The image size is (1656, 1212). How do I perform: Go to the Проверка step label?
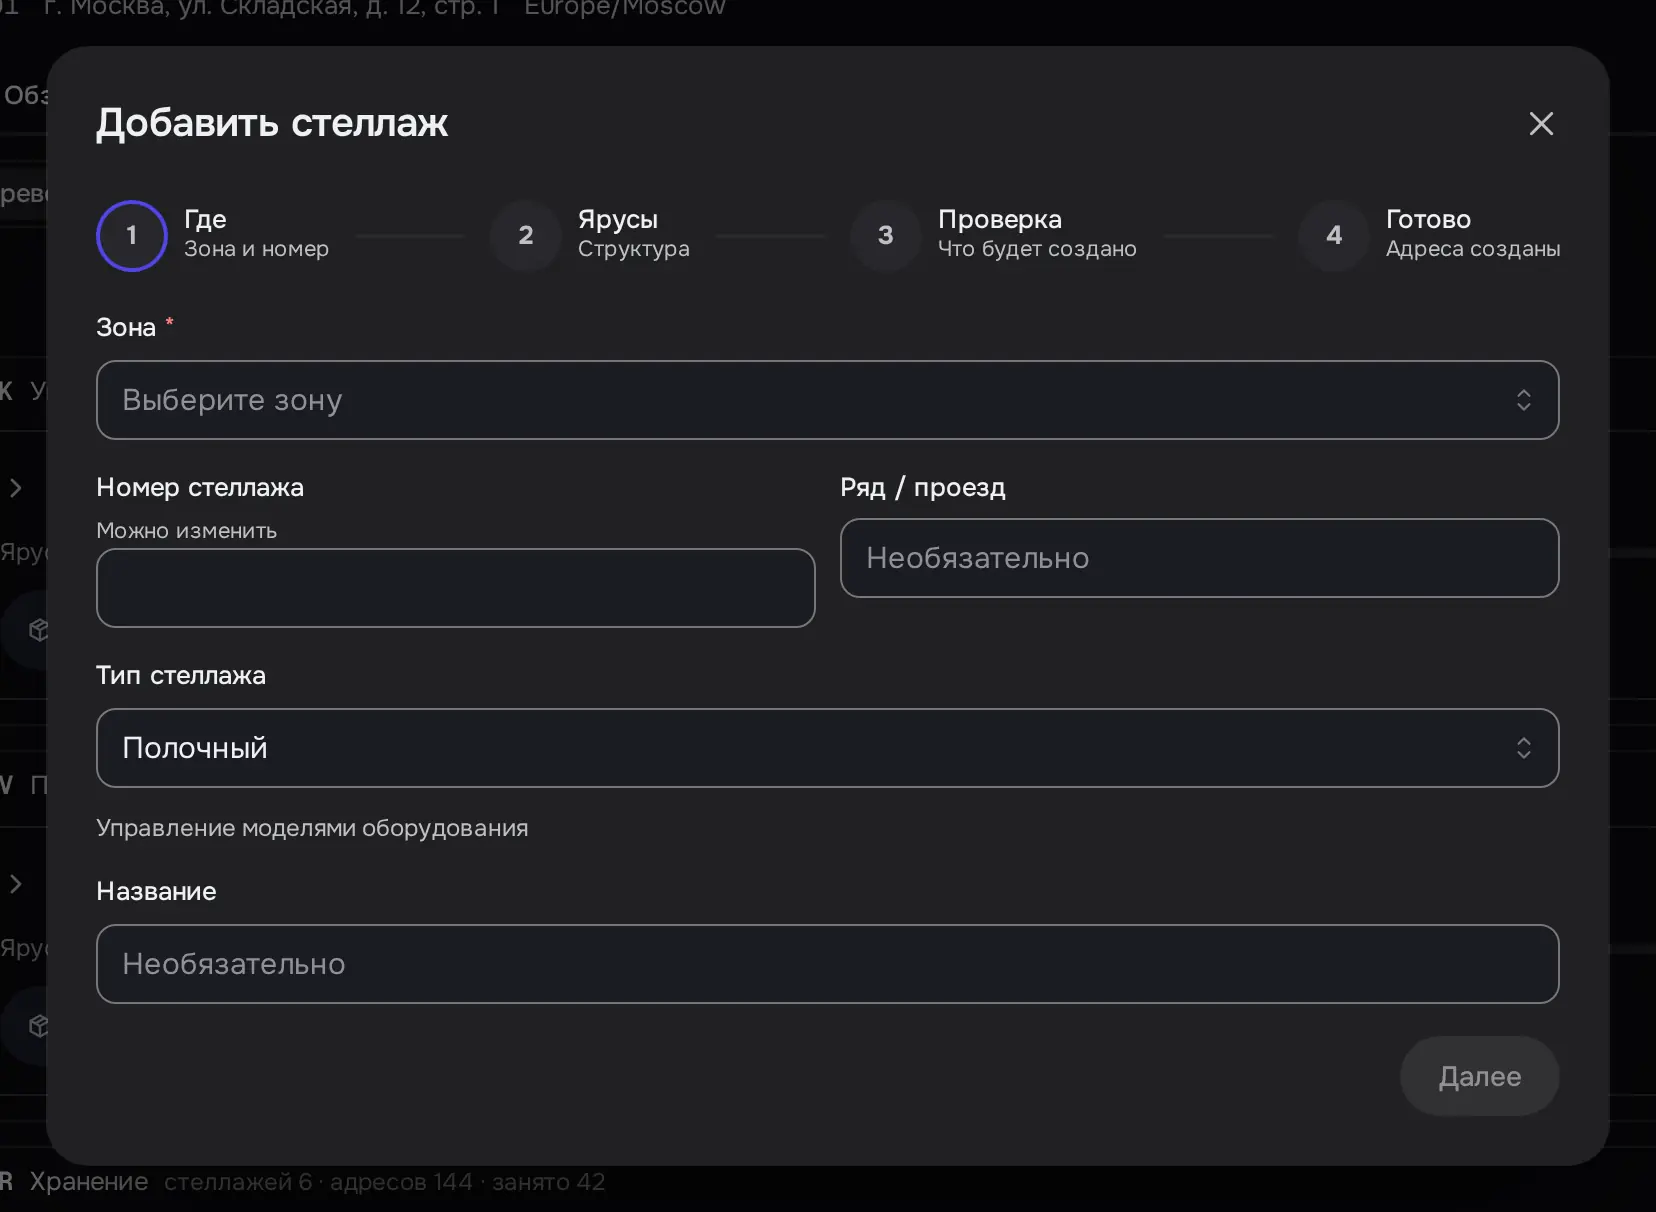pyautogui.click(x=1037, y=234)
